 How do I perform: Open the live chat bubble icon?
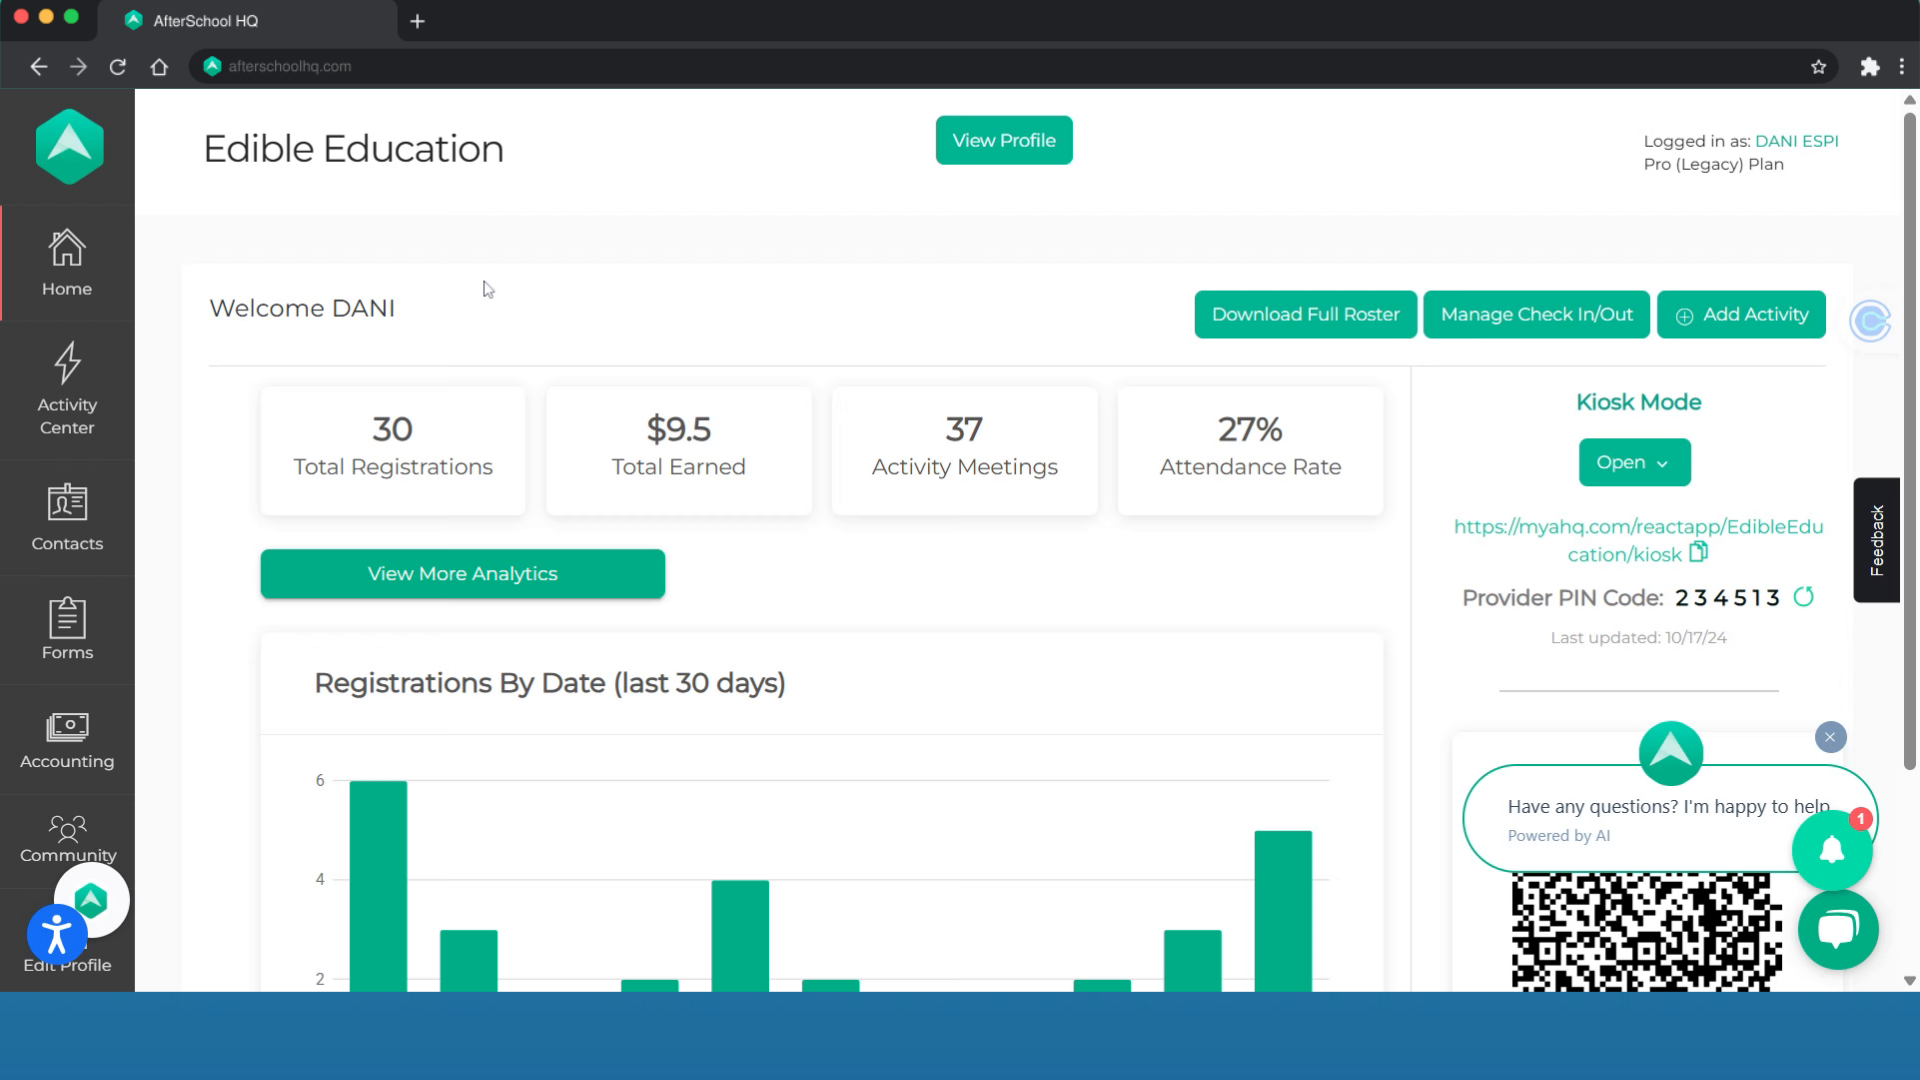click(x=1838, y=929)
